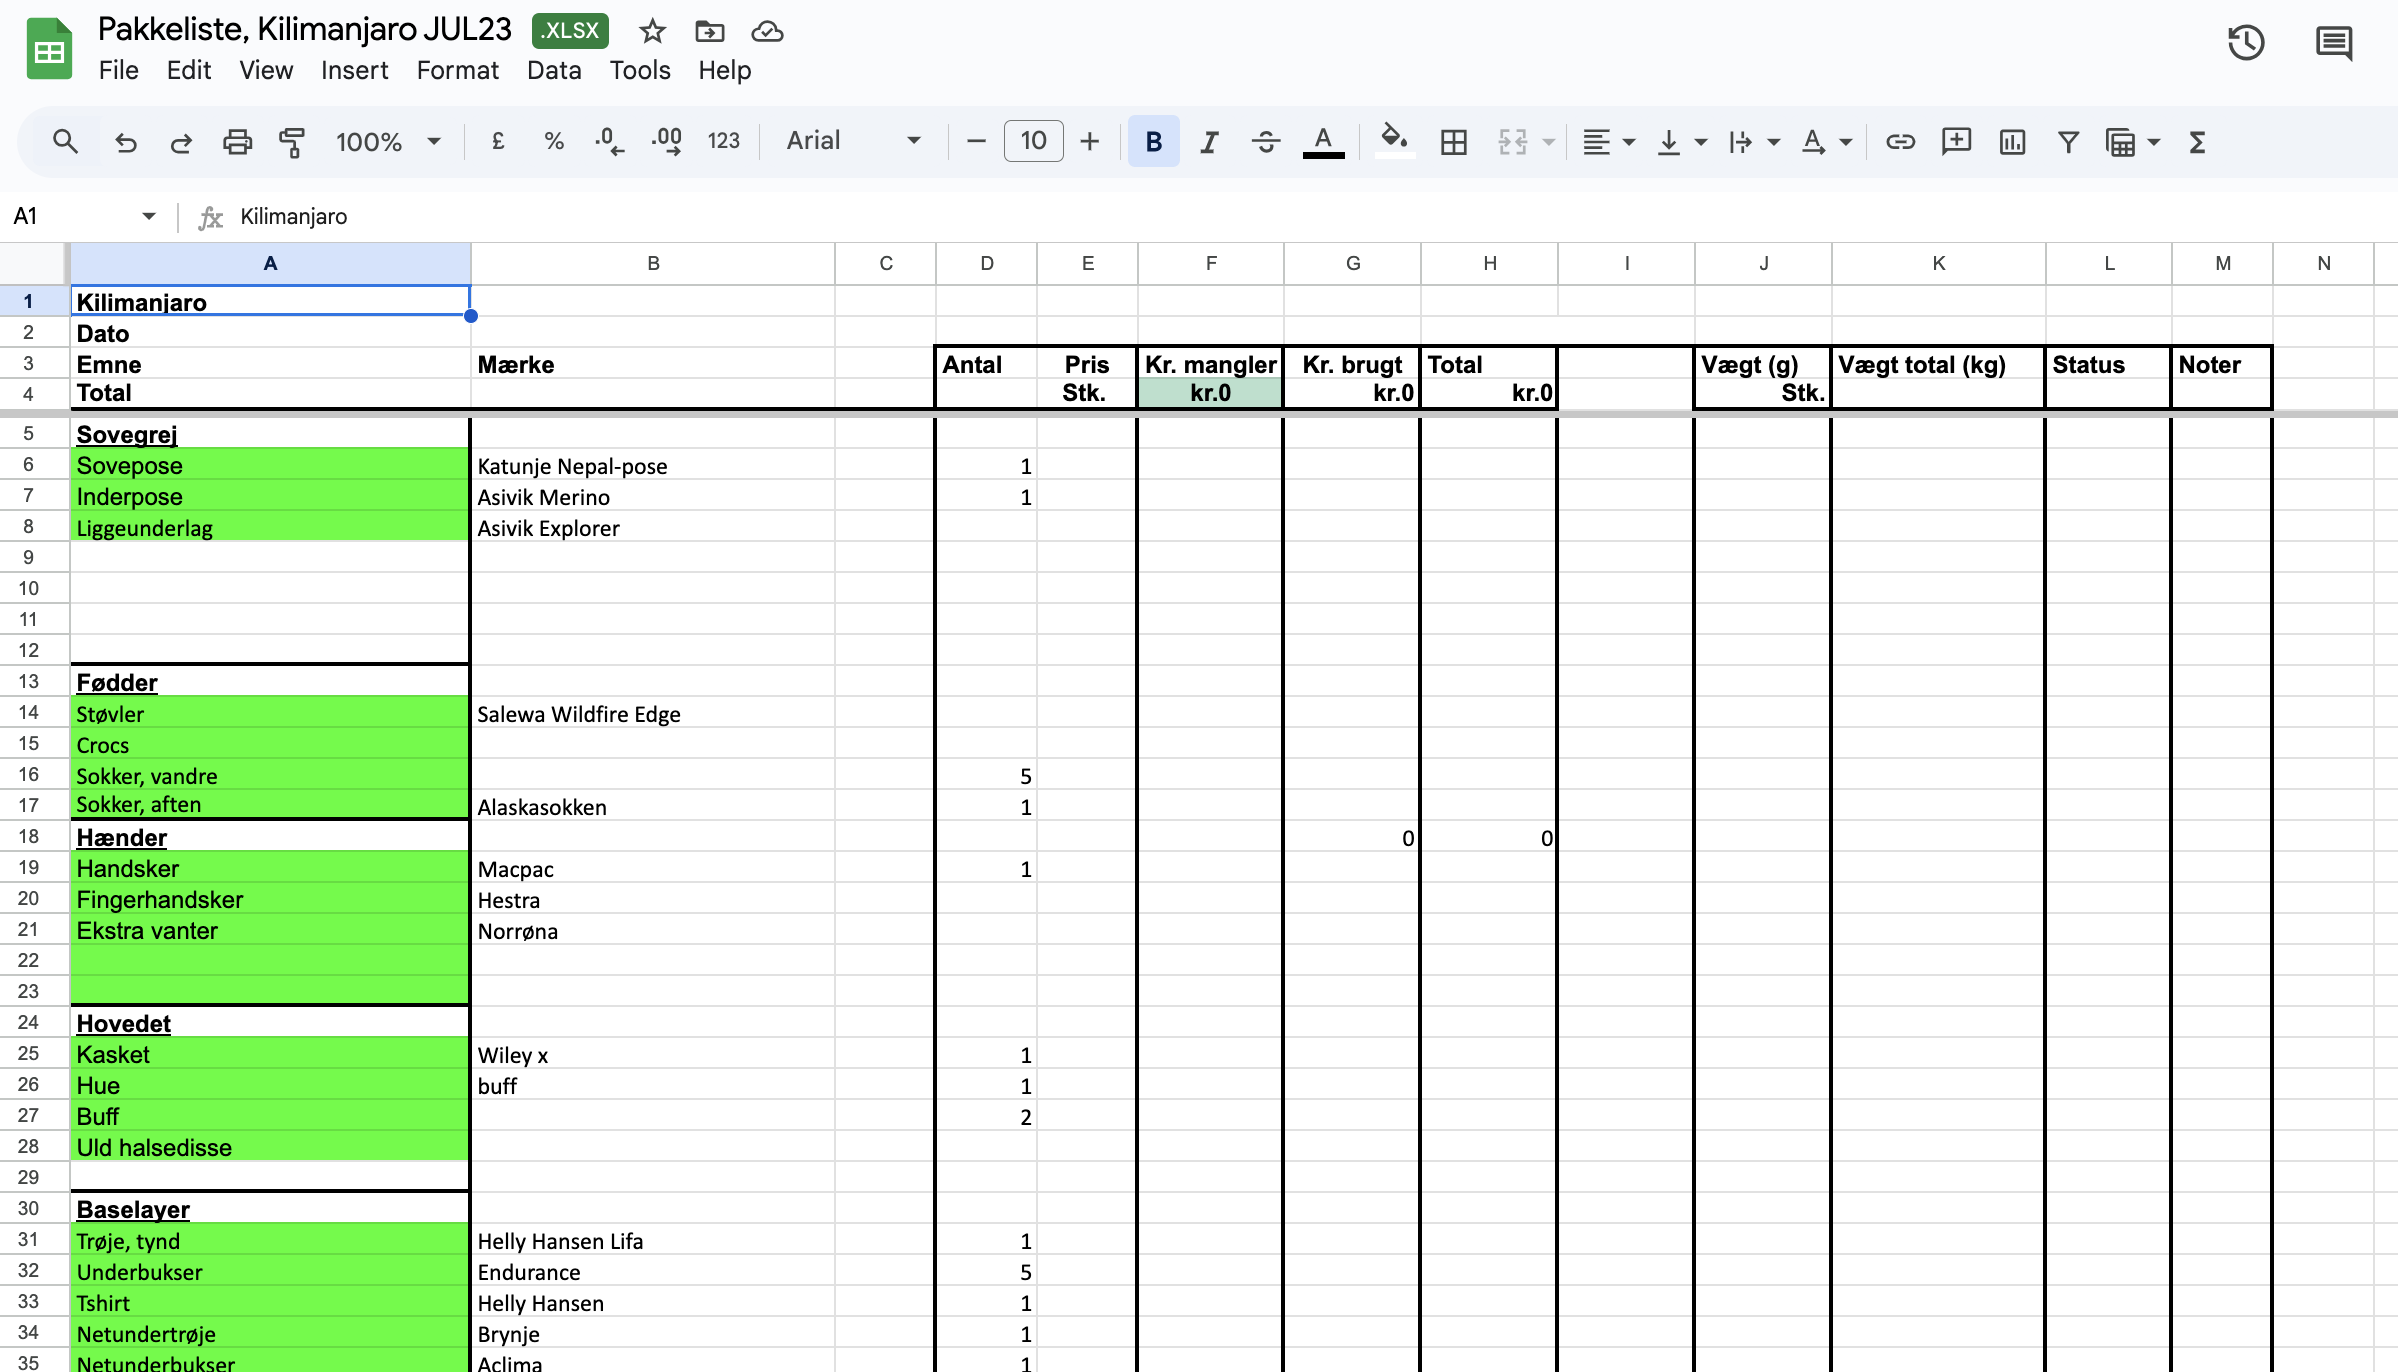Select column B header
The width and height of the screenshot is (2398, 1372).
click(x=653, y=263)
